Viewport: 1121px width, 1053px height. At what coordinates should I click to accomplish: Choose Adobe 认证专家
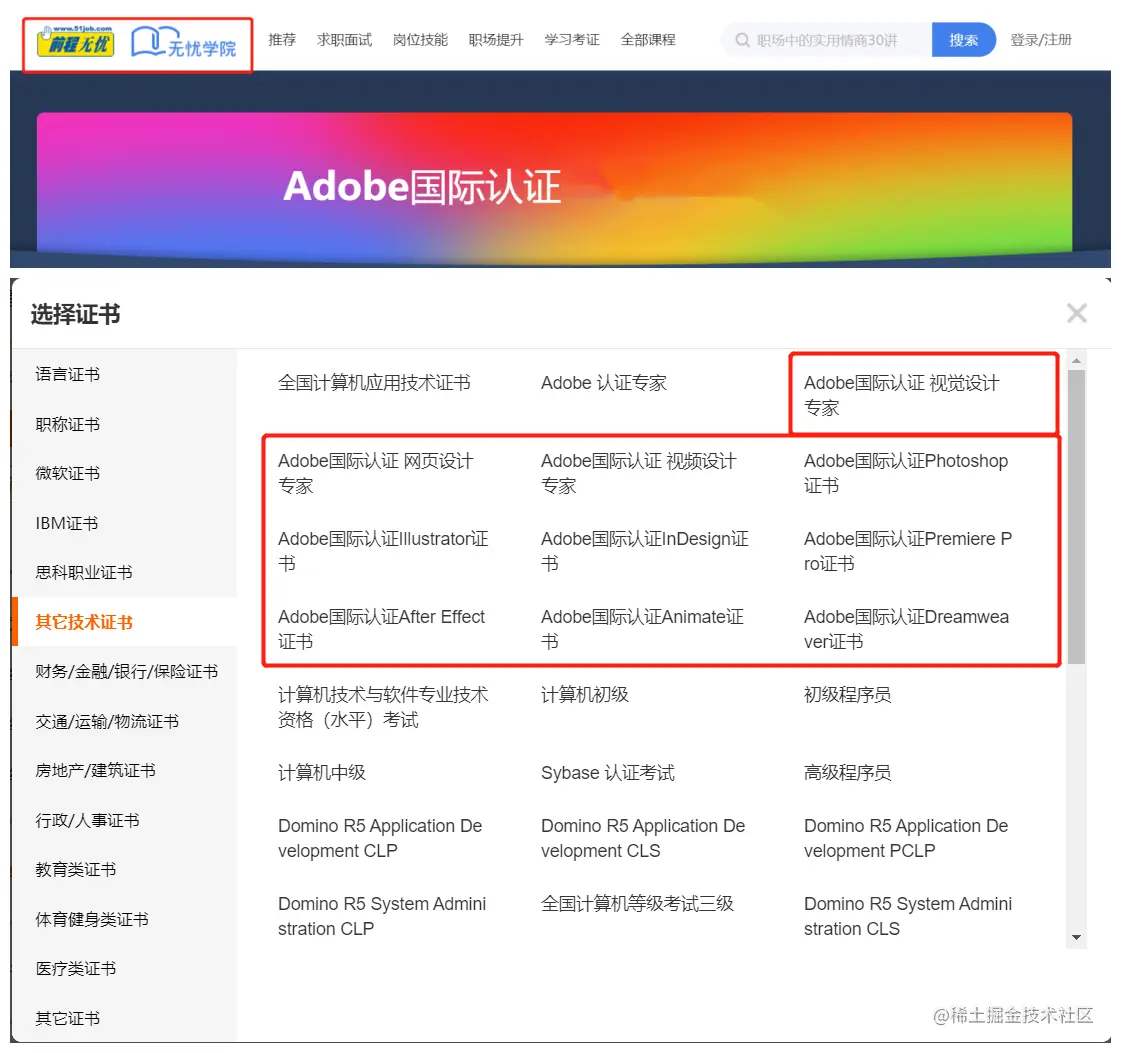point(604,383)
